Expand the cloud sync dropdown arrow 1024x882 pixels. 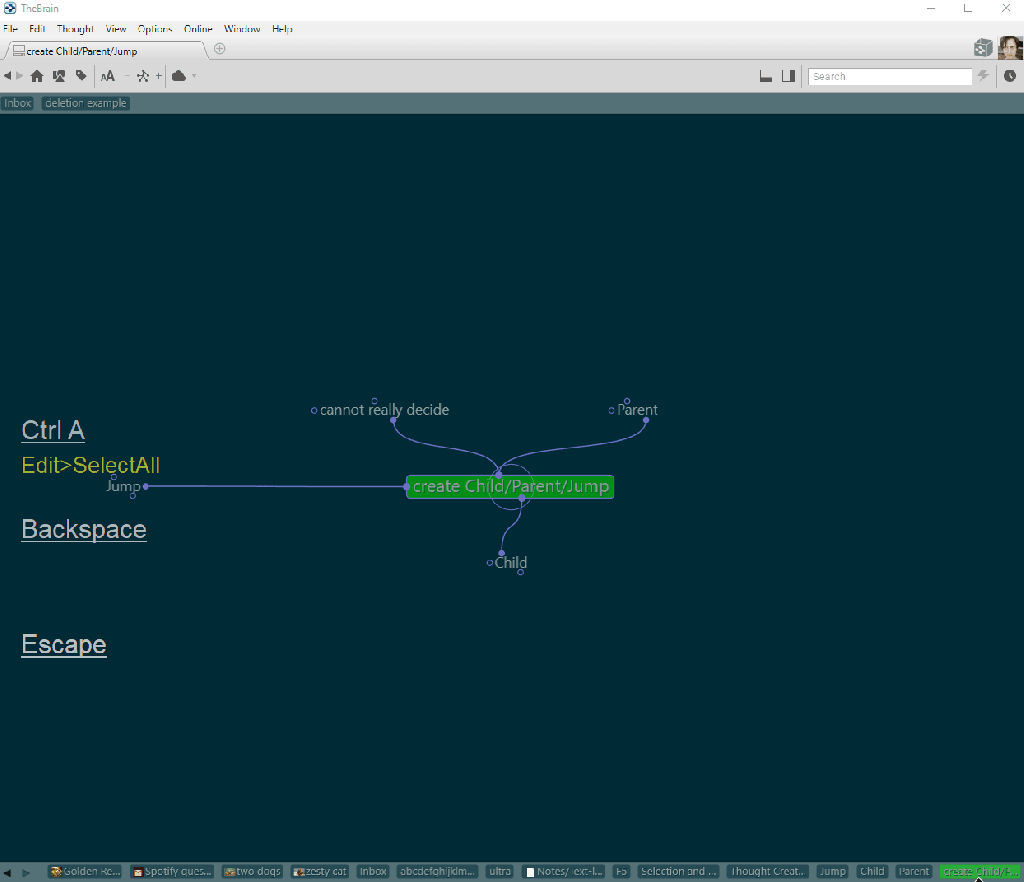[194, 76]
